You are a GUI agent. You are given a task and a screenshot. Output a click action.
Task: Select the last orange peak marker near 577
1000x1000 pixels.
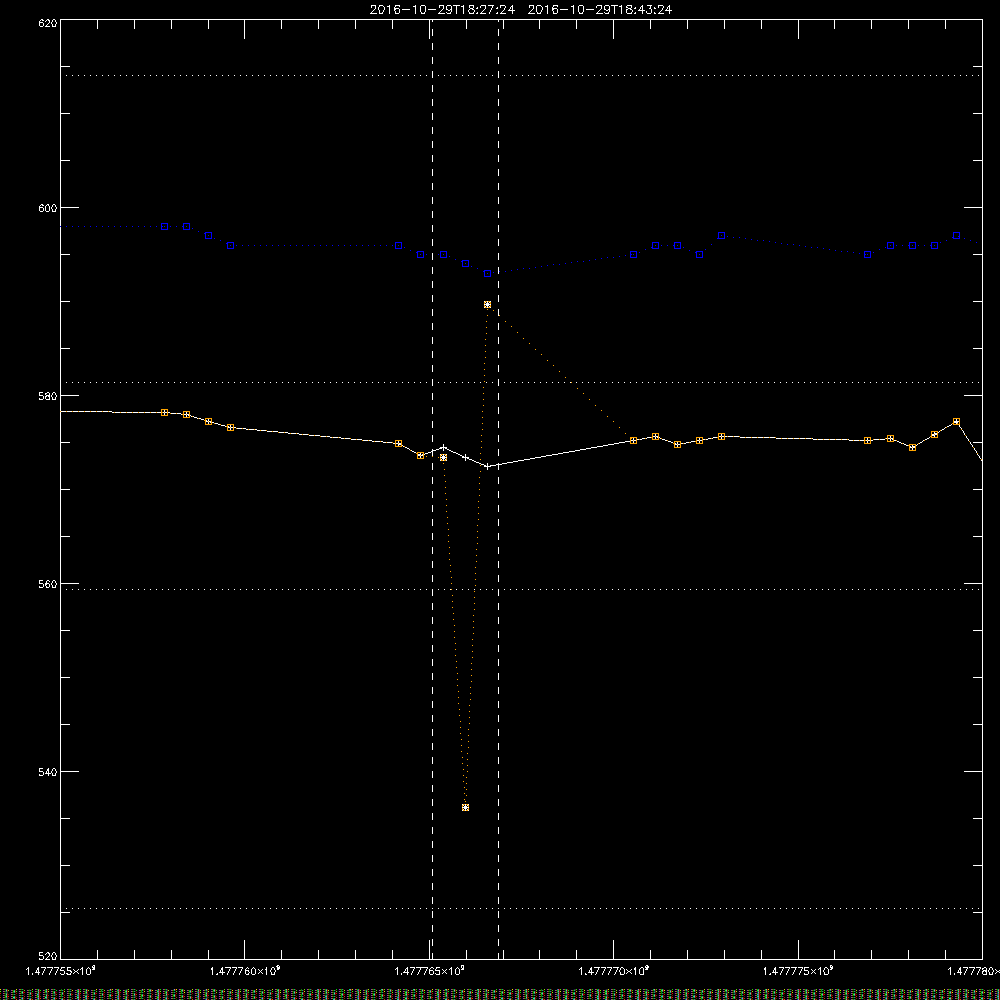pyautogui.click(x=957, y=422)
